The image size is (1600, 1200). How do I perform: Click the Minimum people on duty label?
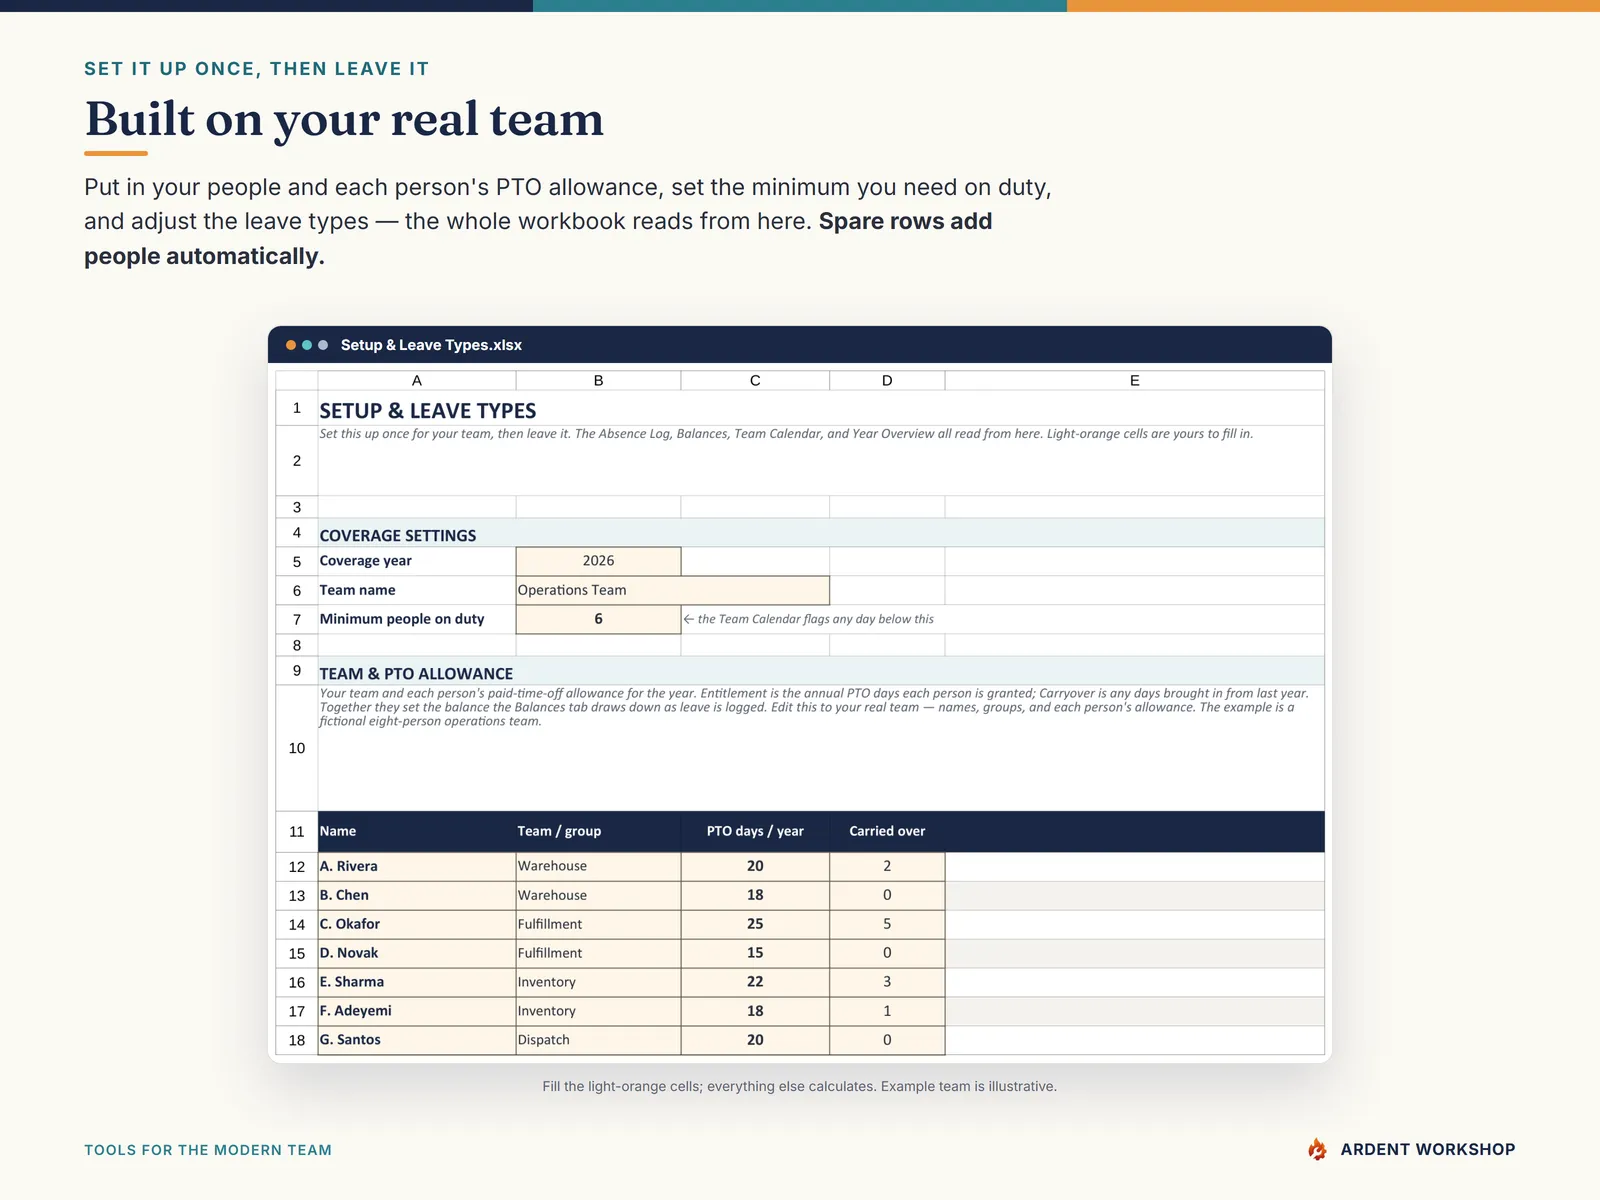[402, 619]
